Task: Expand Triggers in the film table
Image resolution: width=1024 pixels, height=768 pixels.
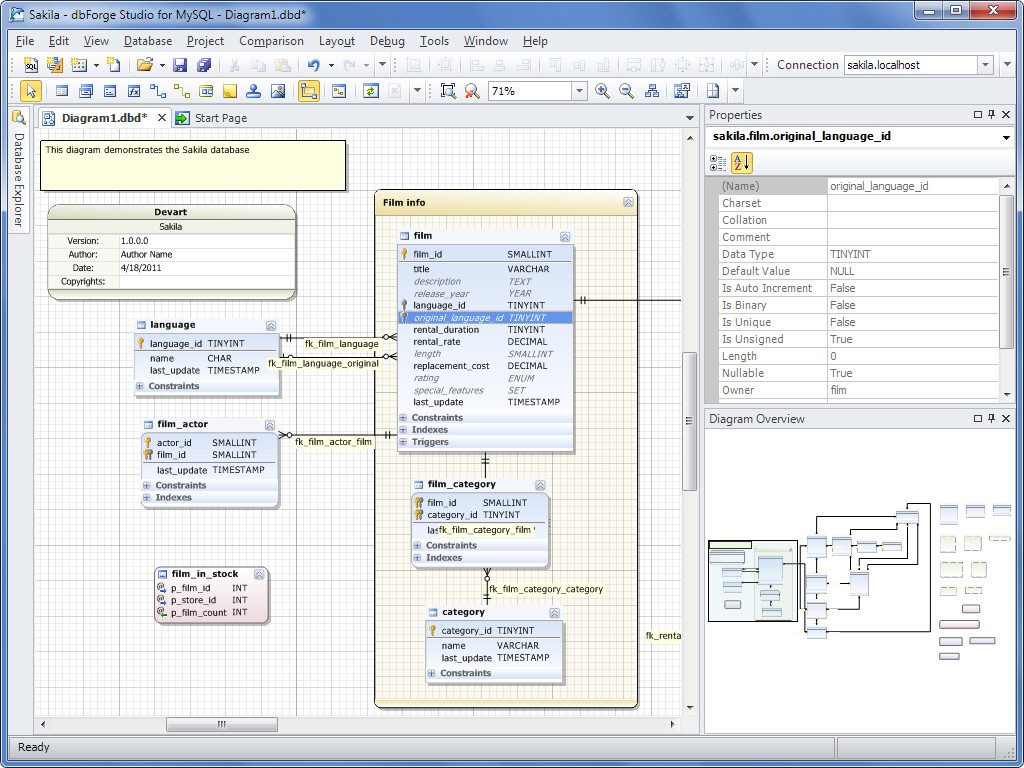Action: 403,442
